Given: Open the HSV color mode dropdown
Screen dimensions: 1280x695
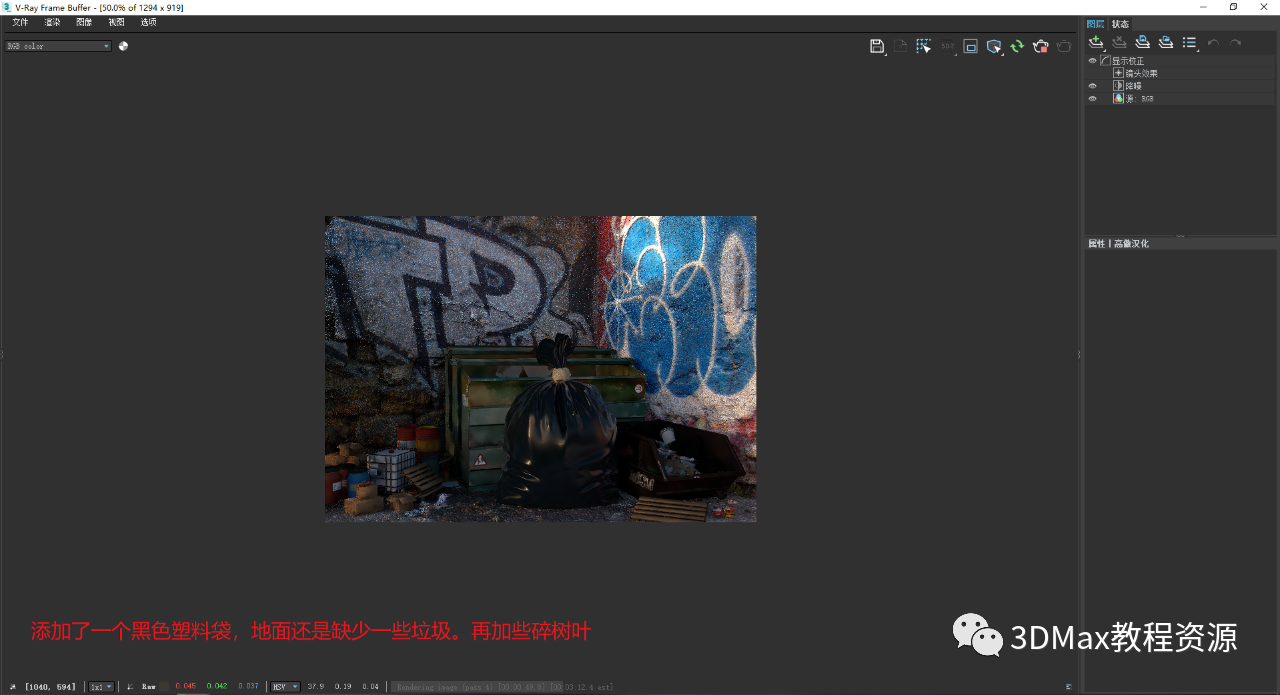Looking at the screenshot, I should coord(284,686).
